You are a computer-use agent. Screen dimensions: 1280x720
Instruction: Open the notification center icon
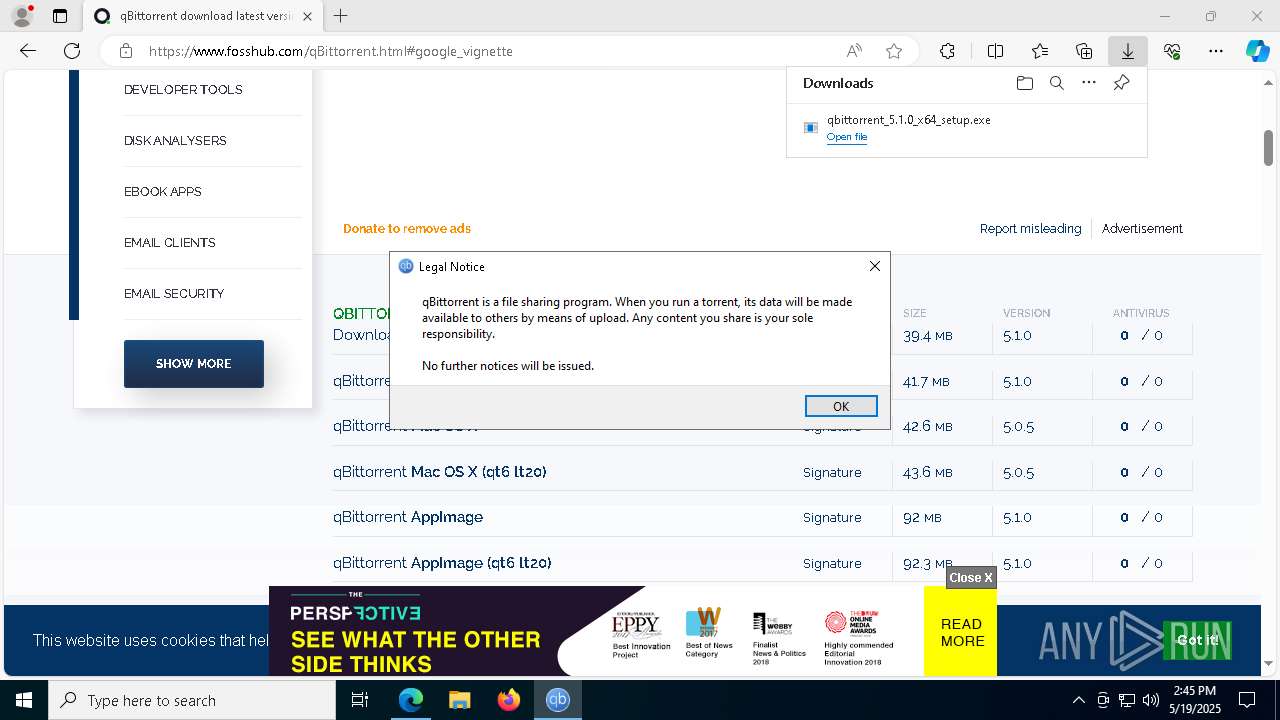[1247, 700]
